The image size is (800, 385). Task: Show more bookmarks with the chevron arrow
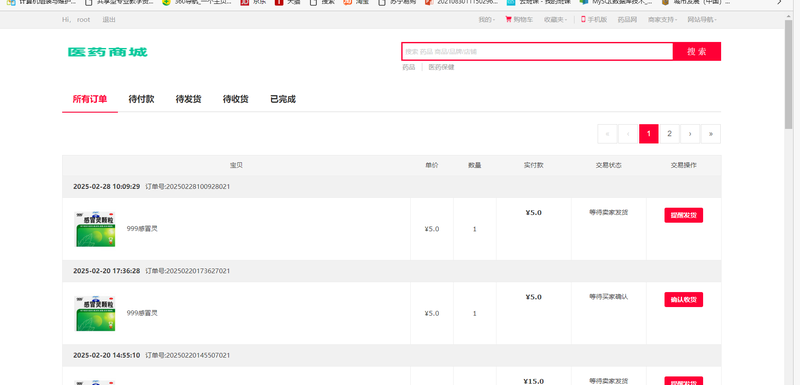(x=779, y=2)
